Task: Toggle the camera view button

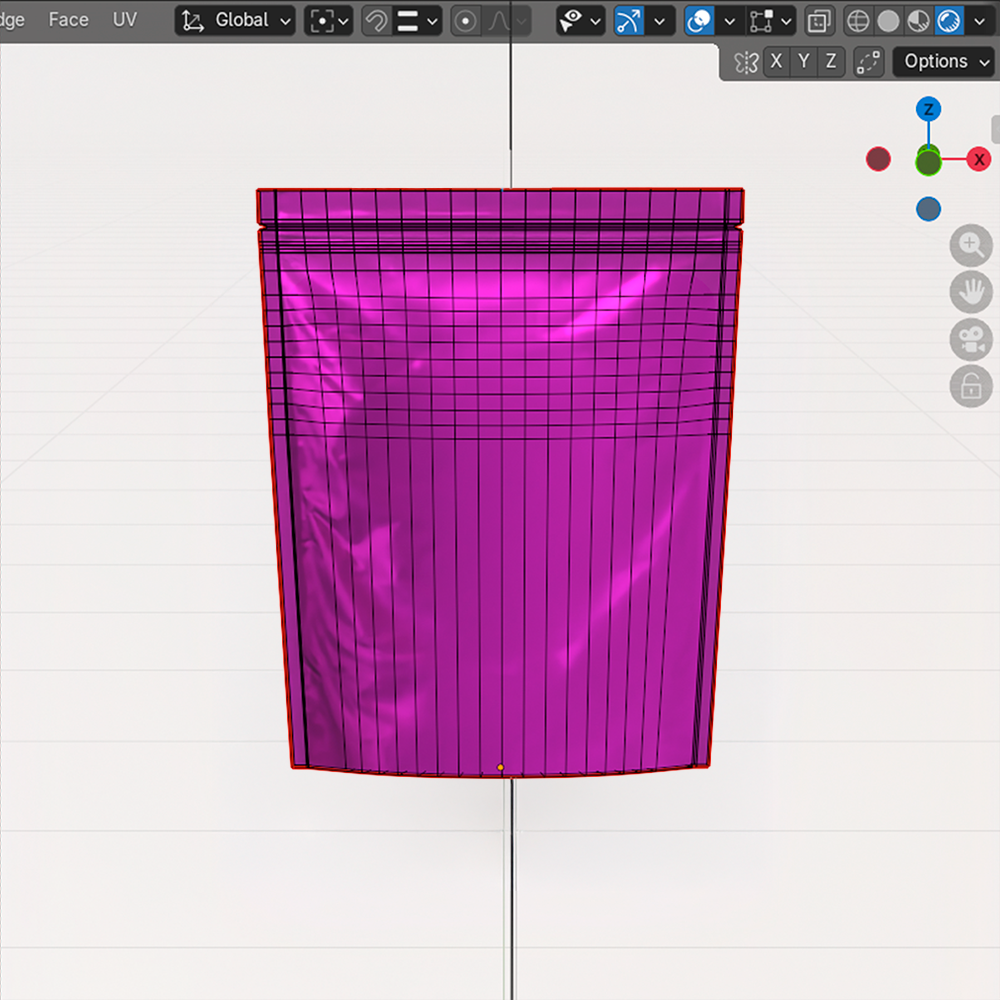Action: point(971,339)
